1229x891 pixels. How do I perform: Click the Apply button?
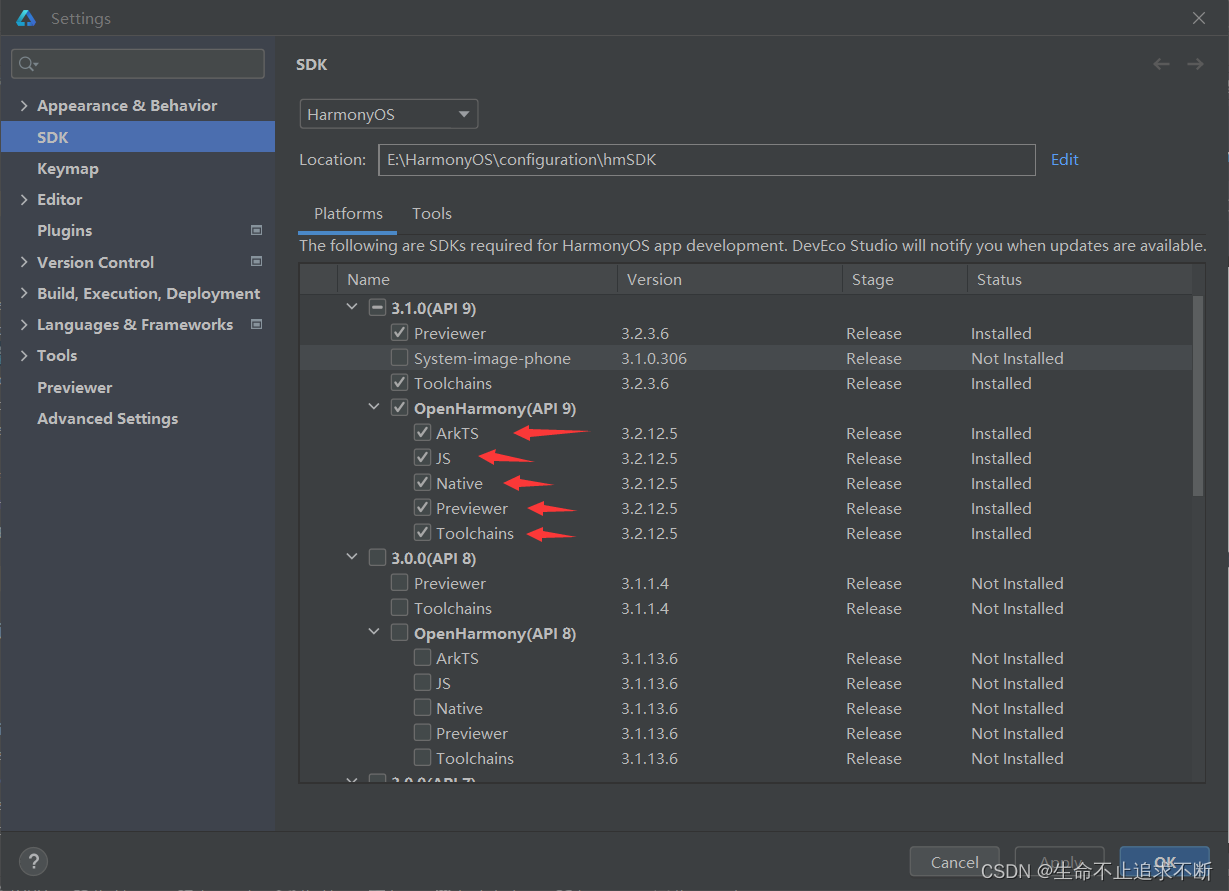(x=1060, y=862)
